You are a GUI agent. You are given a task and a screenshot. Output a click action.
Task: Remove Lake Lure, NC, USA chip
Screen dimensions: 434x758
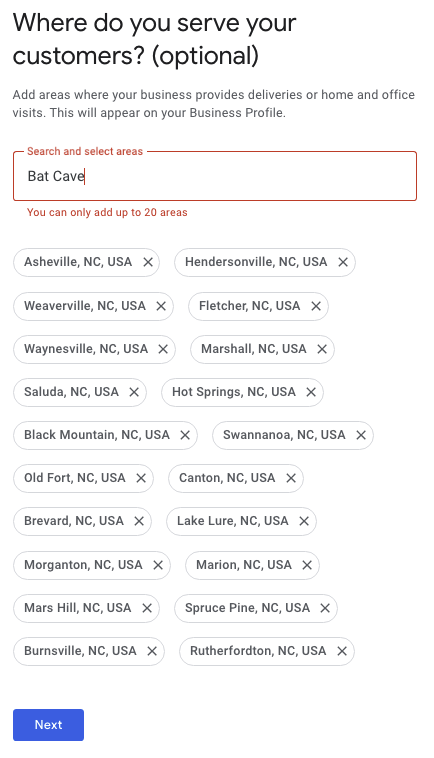tap(304, 521)
